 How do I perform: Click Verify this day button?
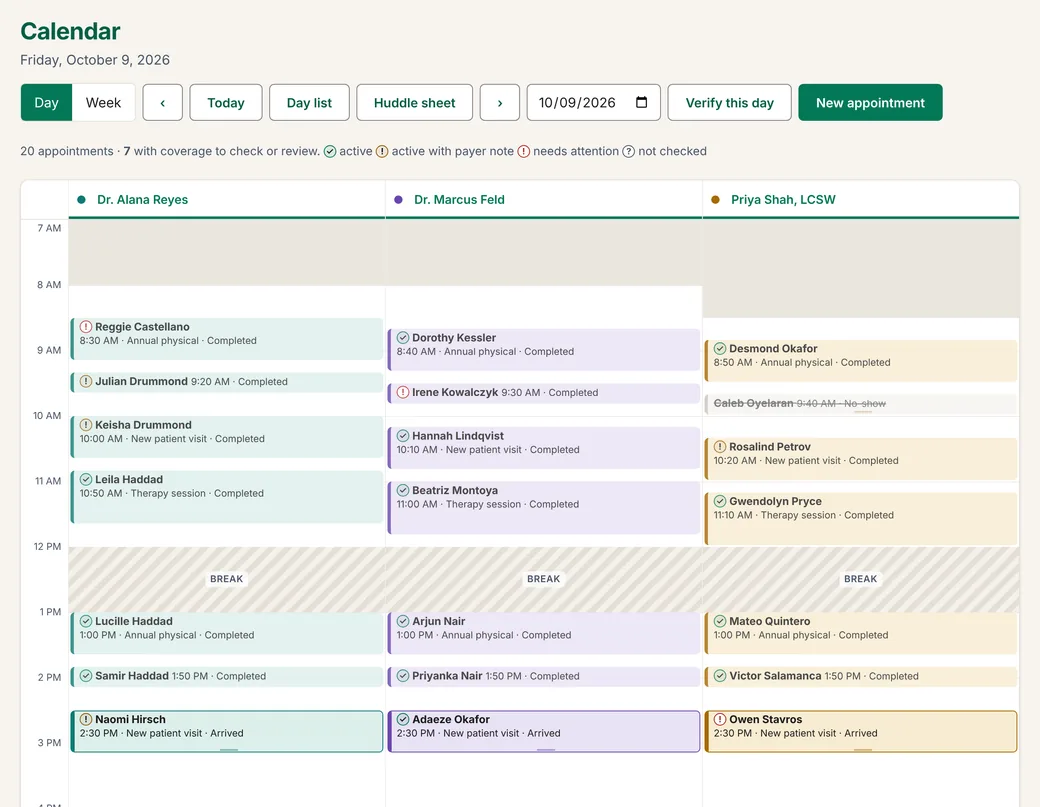[730, 103]
